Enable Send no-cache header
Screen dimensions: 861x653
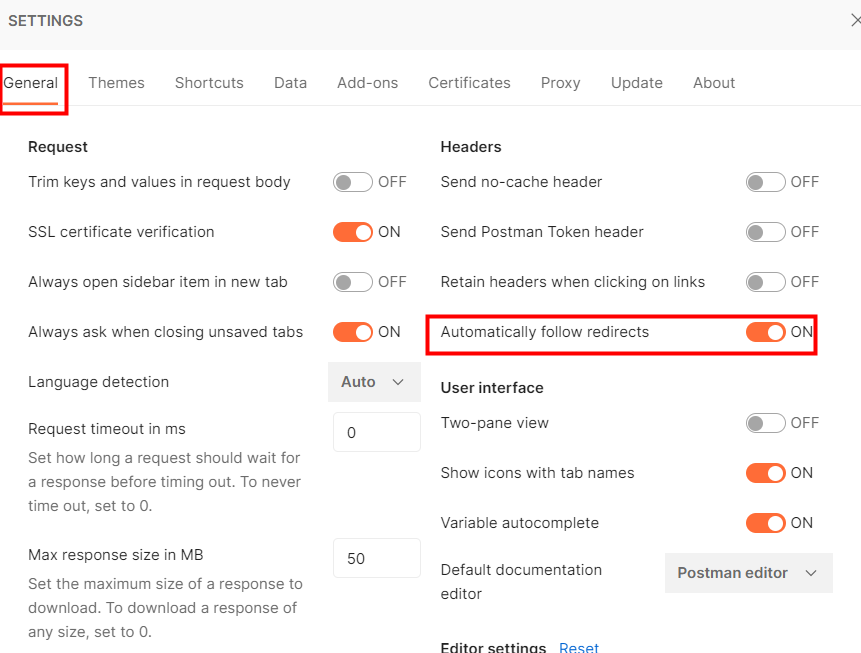click(x=765, y=182)
